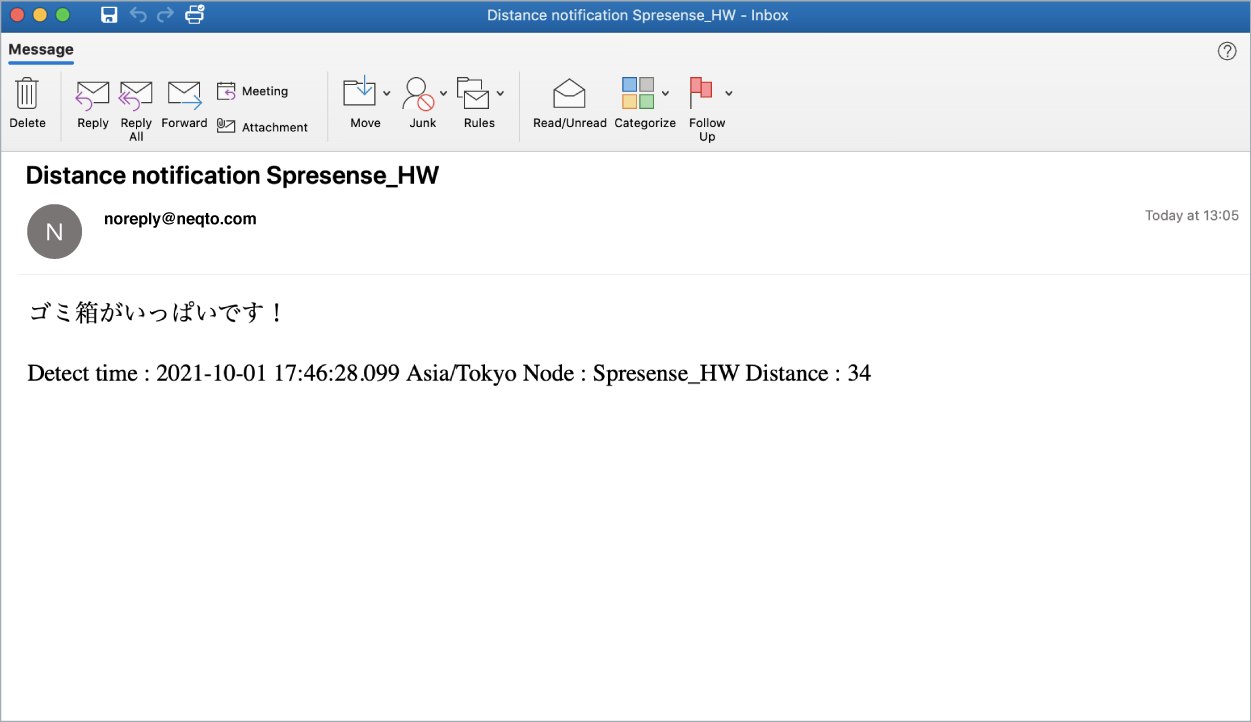This screenshot has width=1251, height=722.
Task: Save the message
Action: (109, 15)
